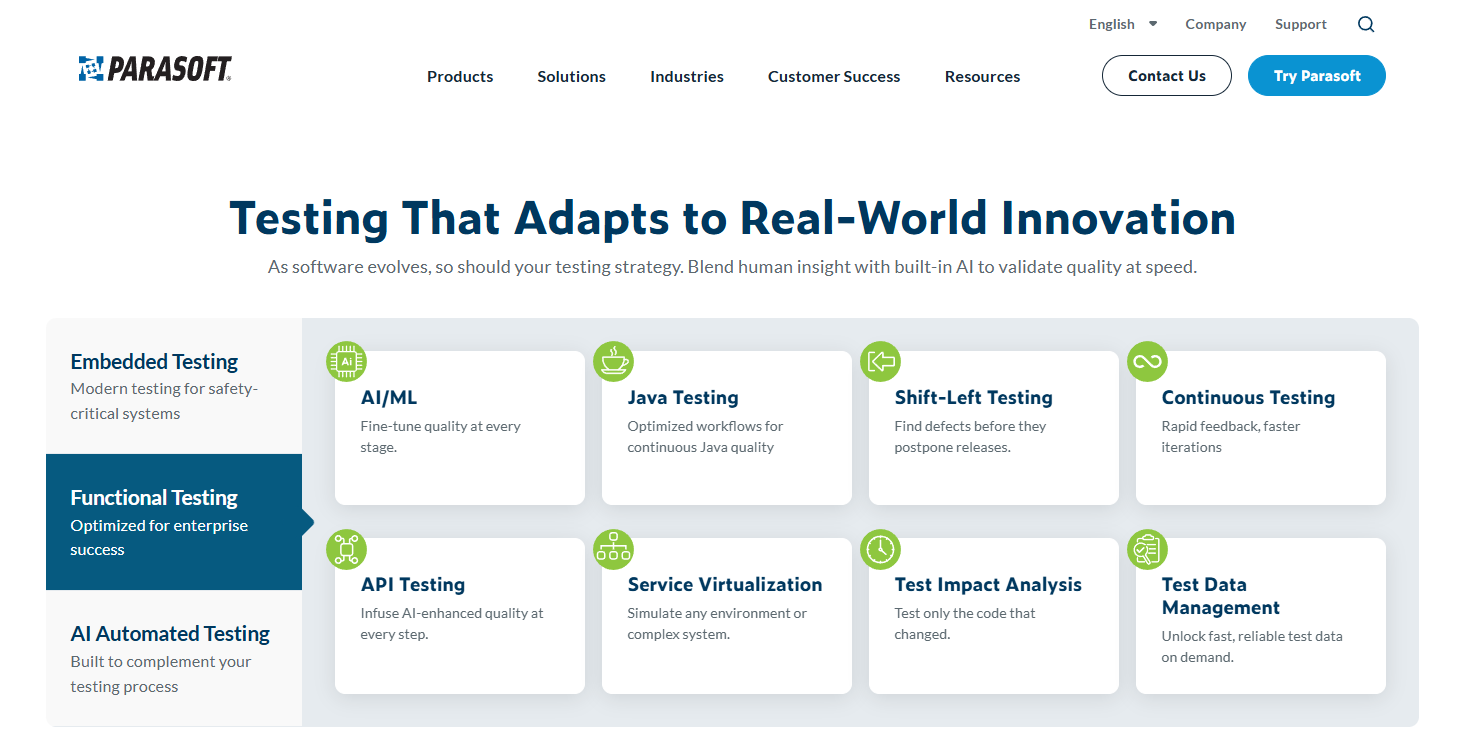Select the Embedded Testing tab
The height and width of the screenshot is (747, 1458).
coord(174,386)
